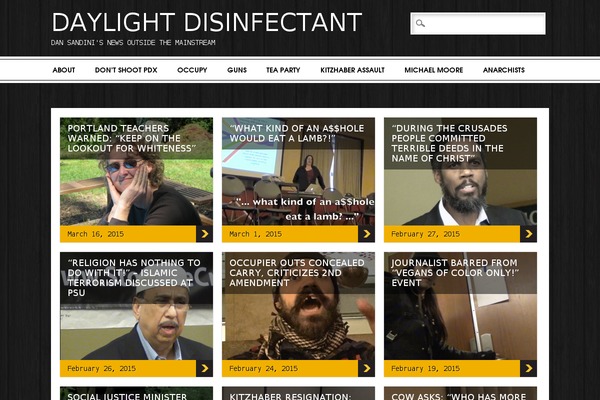Open arrow icon for March 1, 2015 post

click(x=367, y=234)
